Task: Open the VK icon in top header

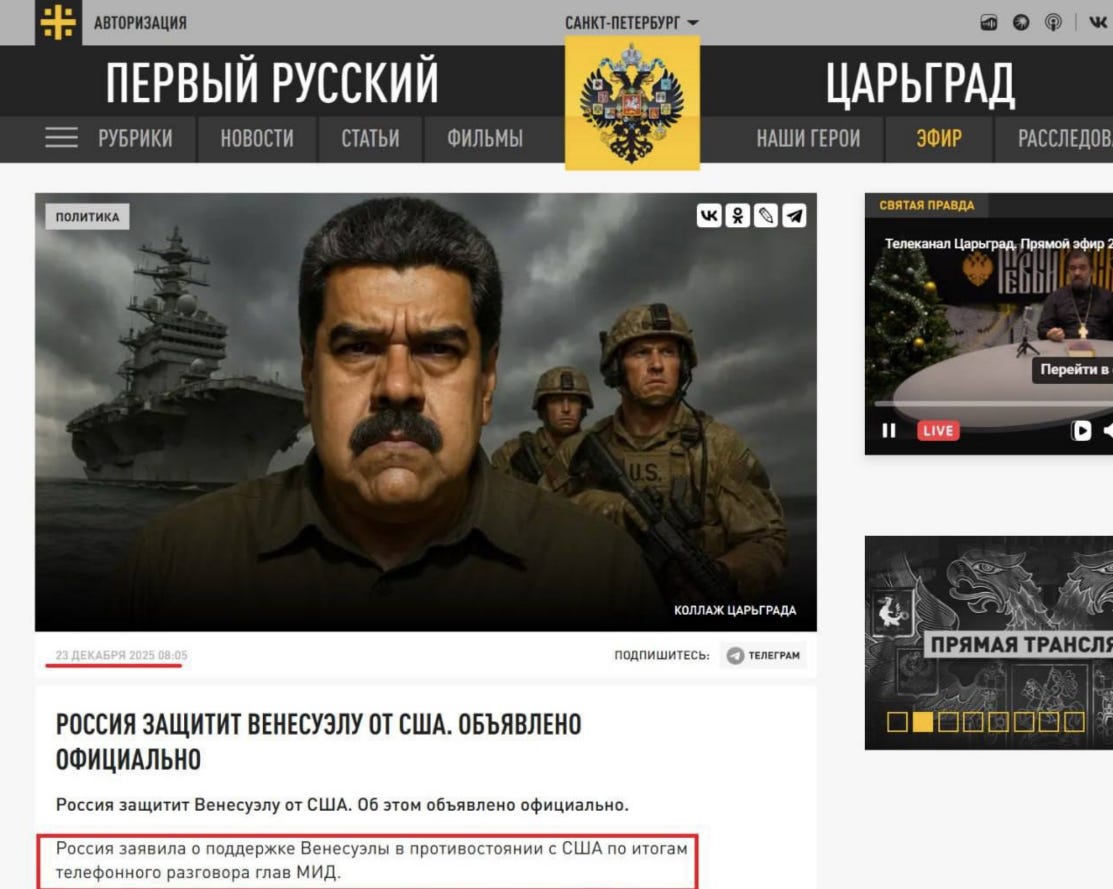Action: pyautogui.click(x=1099, y=23)
